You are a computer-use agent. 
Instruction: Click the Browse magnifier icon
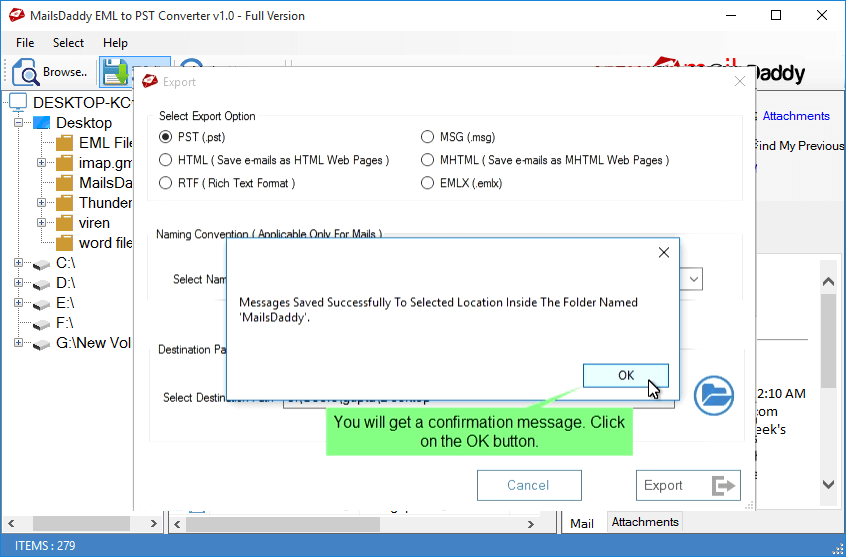(x=25, y=72)
